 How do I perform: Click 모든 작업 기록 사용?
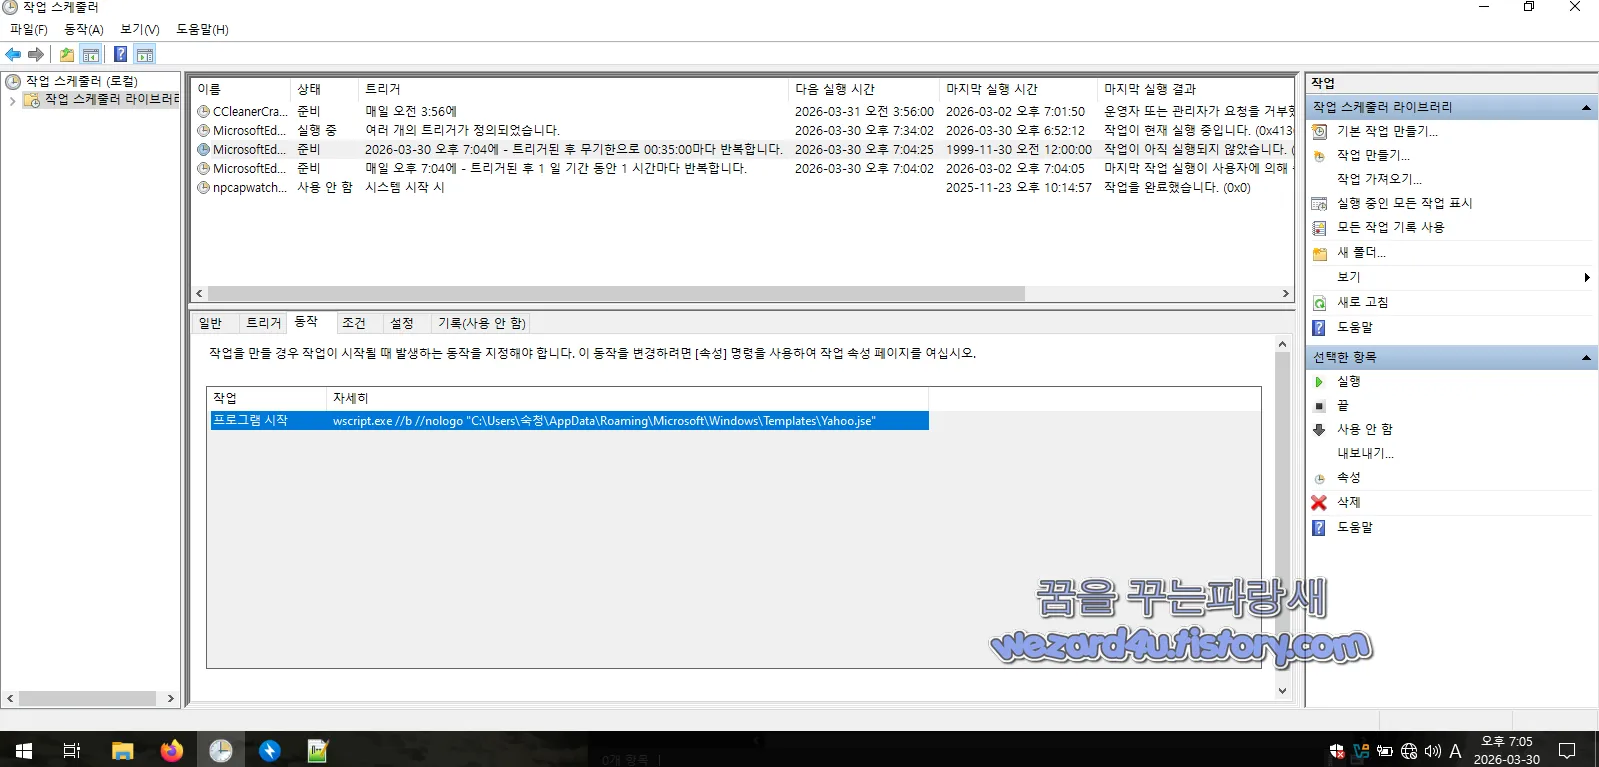point(1390,227)
